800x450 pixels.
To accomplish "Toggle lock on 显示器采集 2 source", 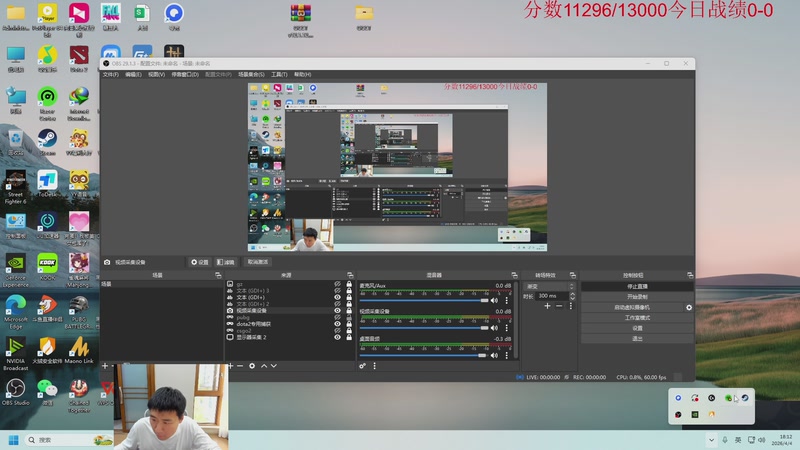I will (349, 337).
